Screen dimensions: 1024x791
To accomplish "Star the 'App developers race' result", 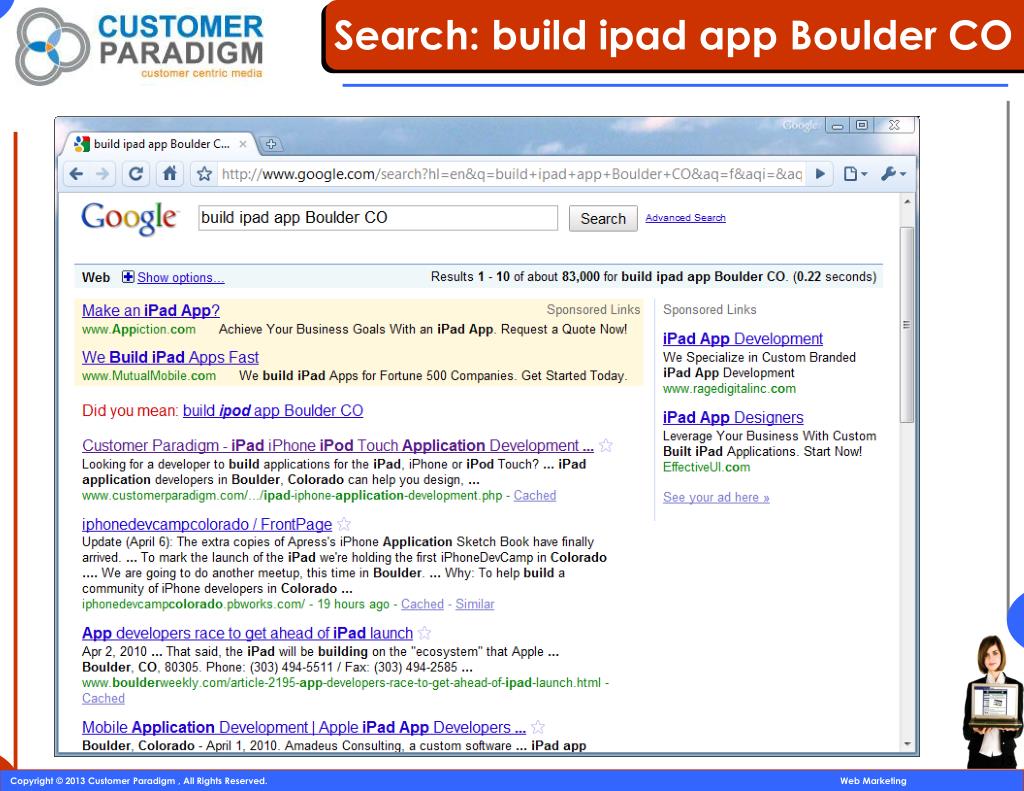I will [x=424, y=633].
